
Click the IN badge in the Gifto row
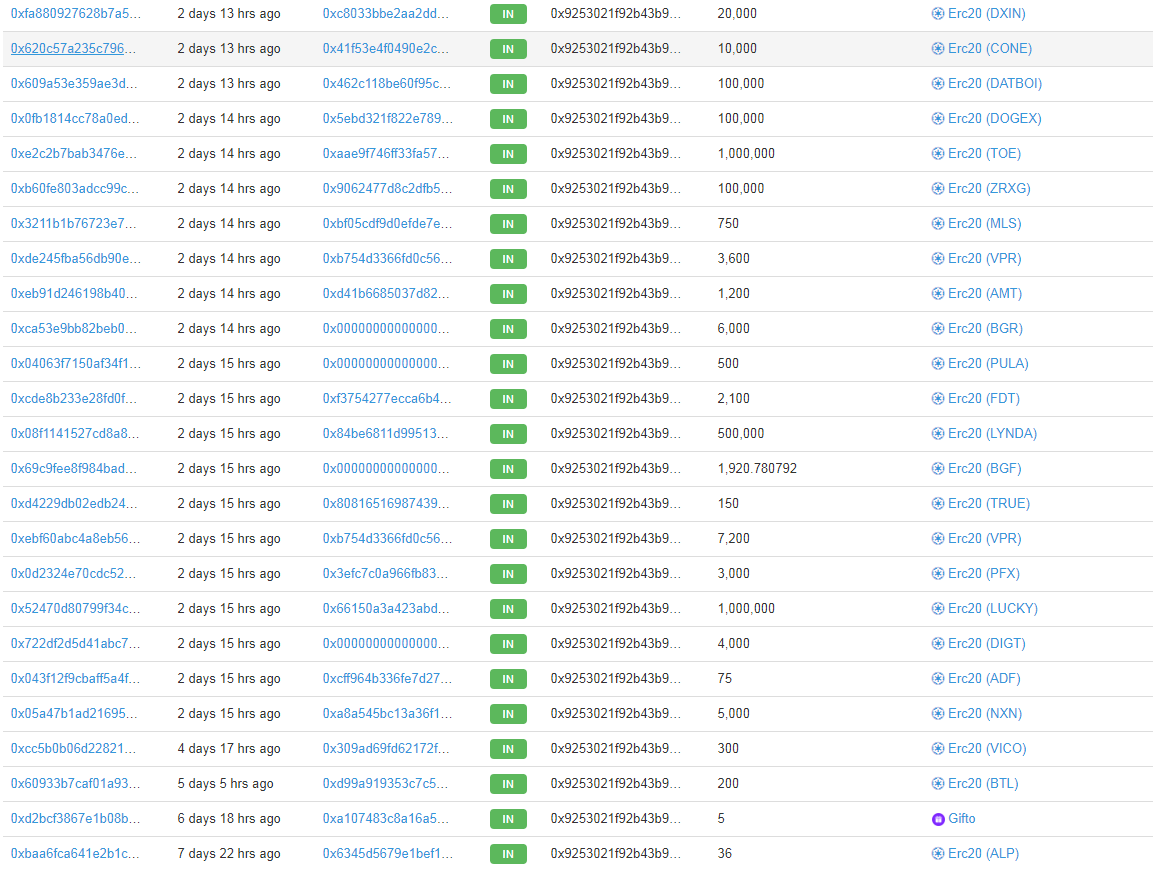tap(508, 819)
